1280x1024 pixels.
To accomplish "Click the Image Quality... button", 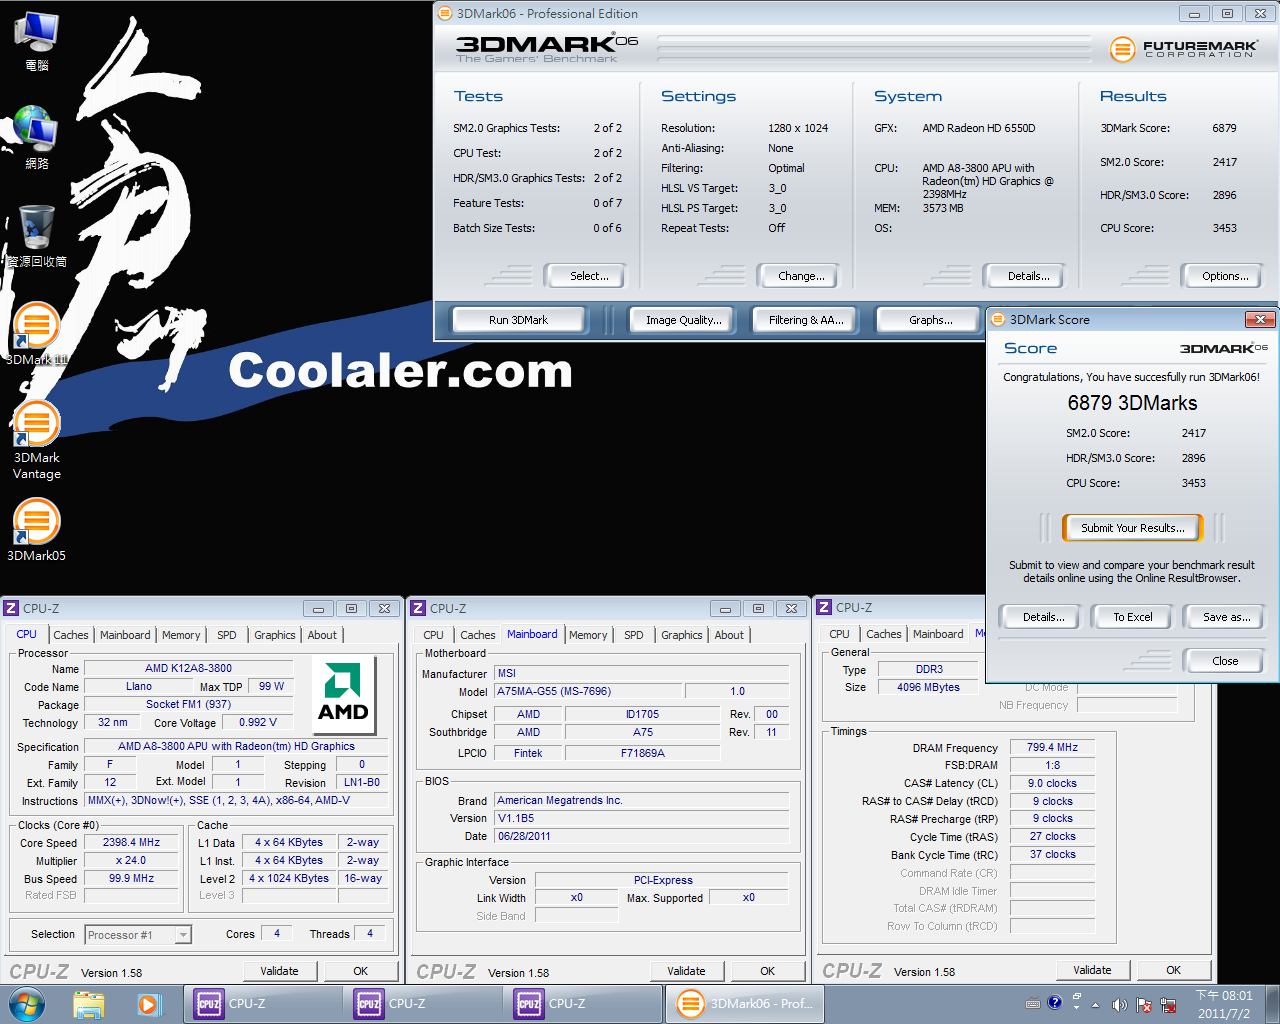I will click(681, 320).
